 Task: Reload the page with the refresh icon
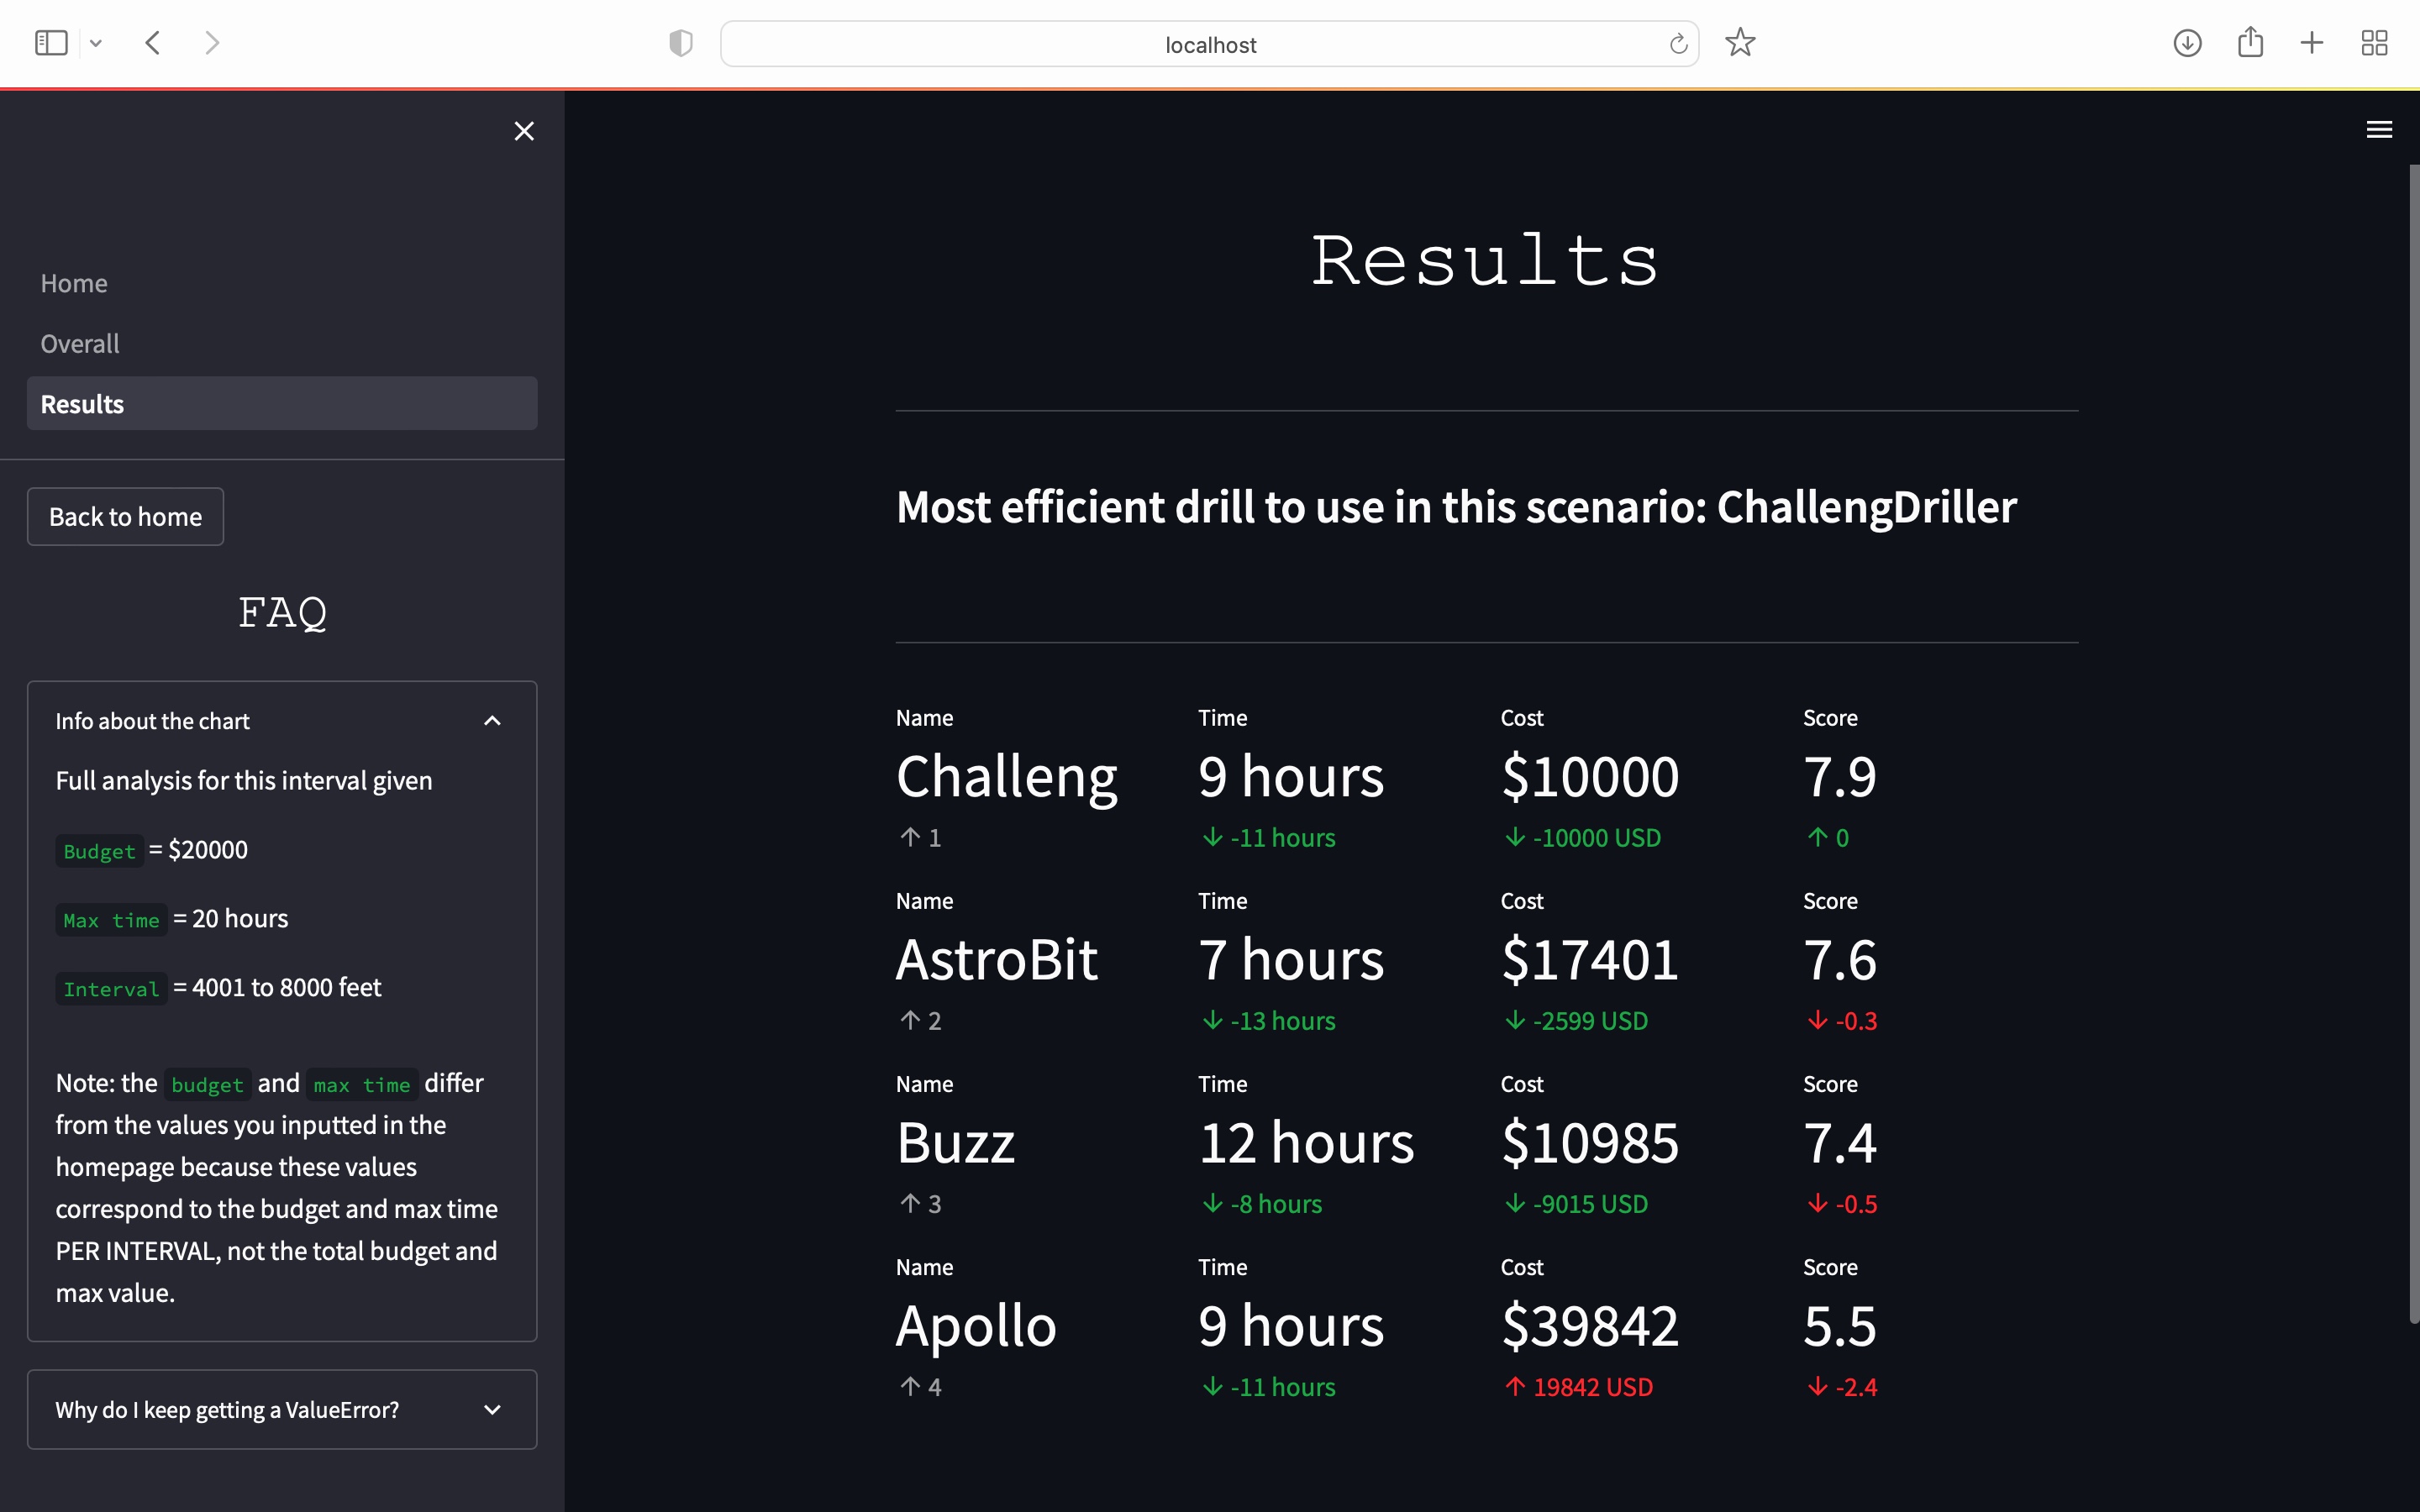pos(1678,44)
